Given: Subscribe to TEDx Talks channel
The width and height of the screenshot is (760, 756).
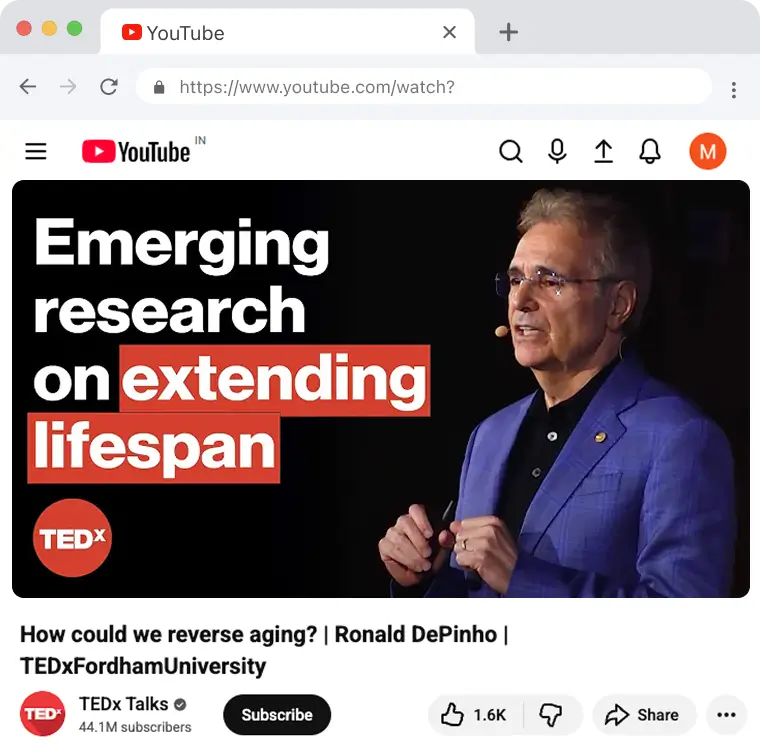Looking at the screenshot, I should pos(277,715).
